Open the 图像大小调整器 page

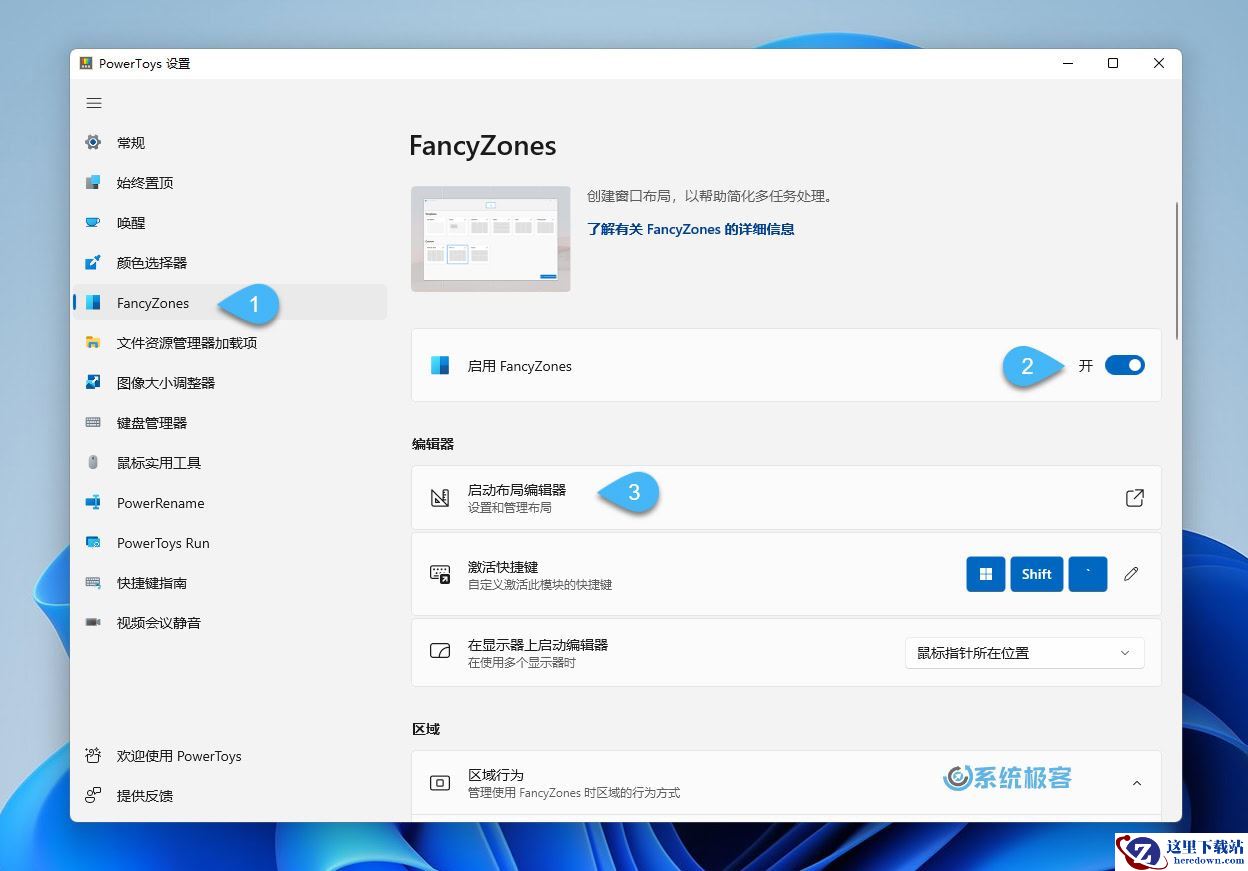pyautogui.click(x=229, y=382)
